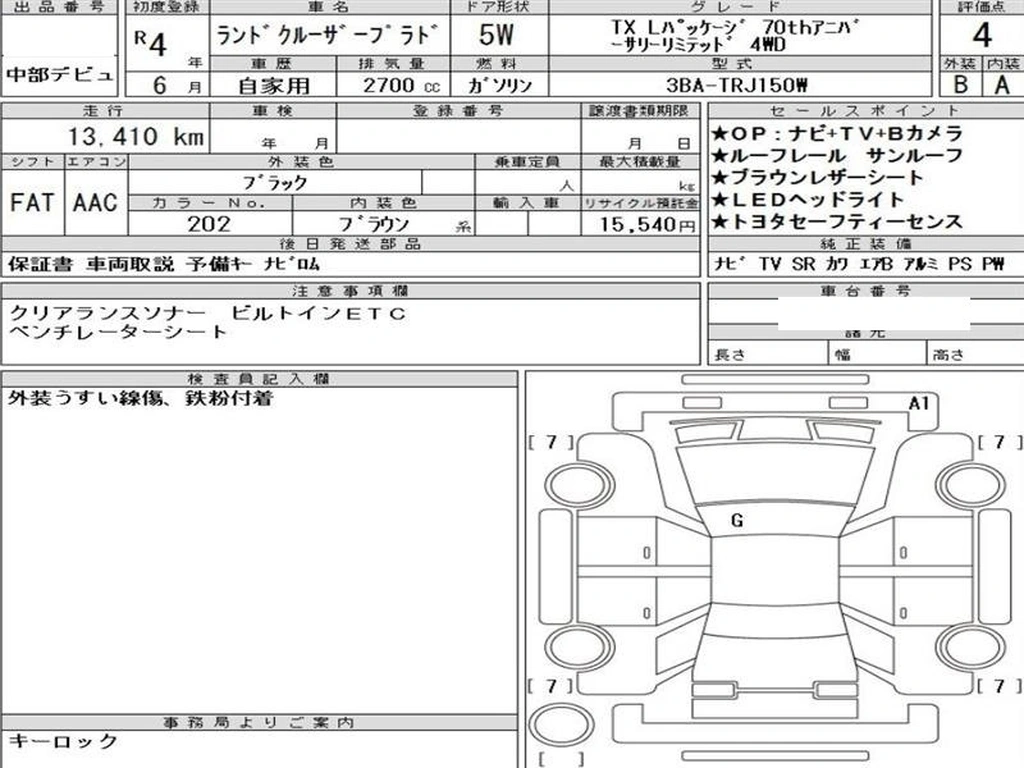The height and width of the screenshot is (768, 1024).
Task: Click 車両取説 in later-shipped parts
Action: [x=130, y=264]
